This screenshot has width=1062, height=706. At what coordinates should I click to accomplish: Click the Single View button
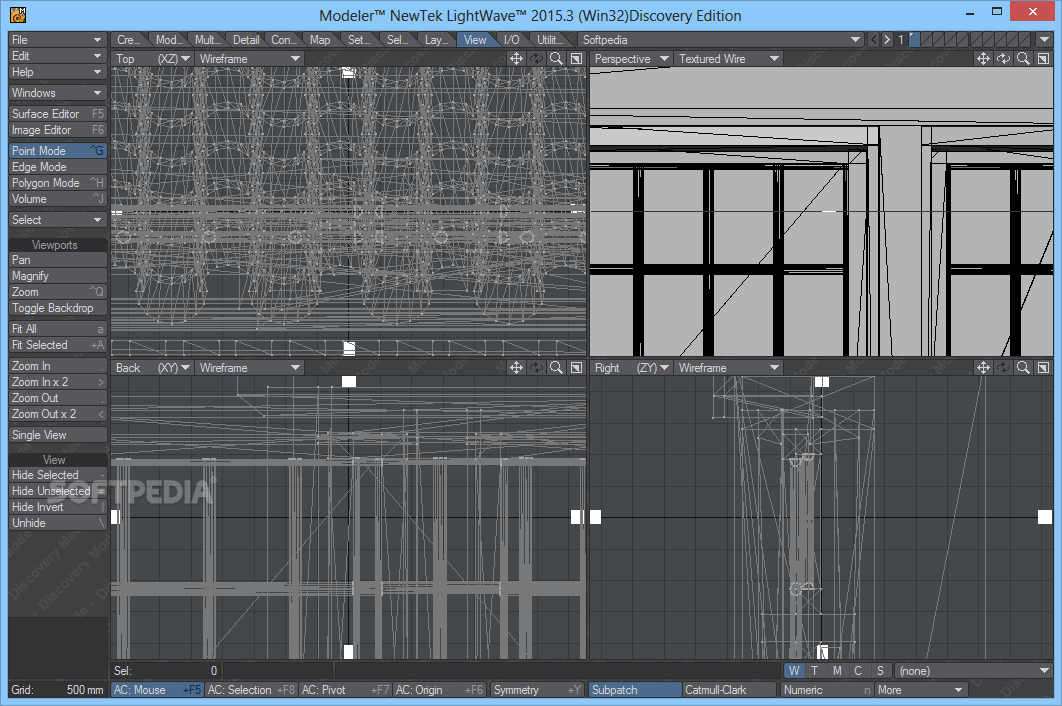pyautogui.click(x=58, y=435)
